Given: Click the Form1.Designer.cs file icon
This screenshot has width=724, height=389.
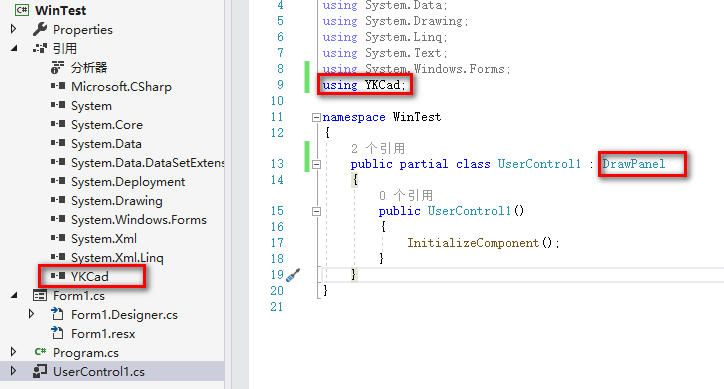Looking at the screenshot, I should pos(57,314).
